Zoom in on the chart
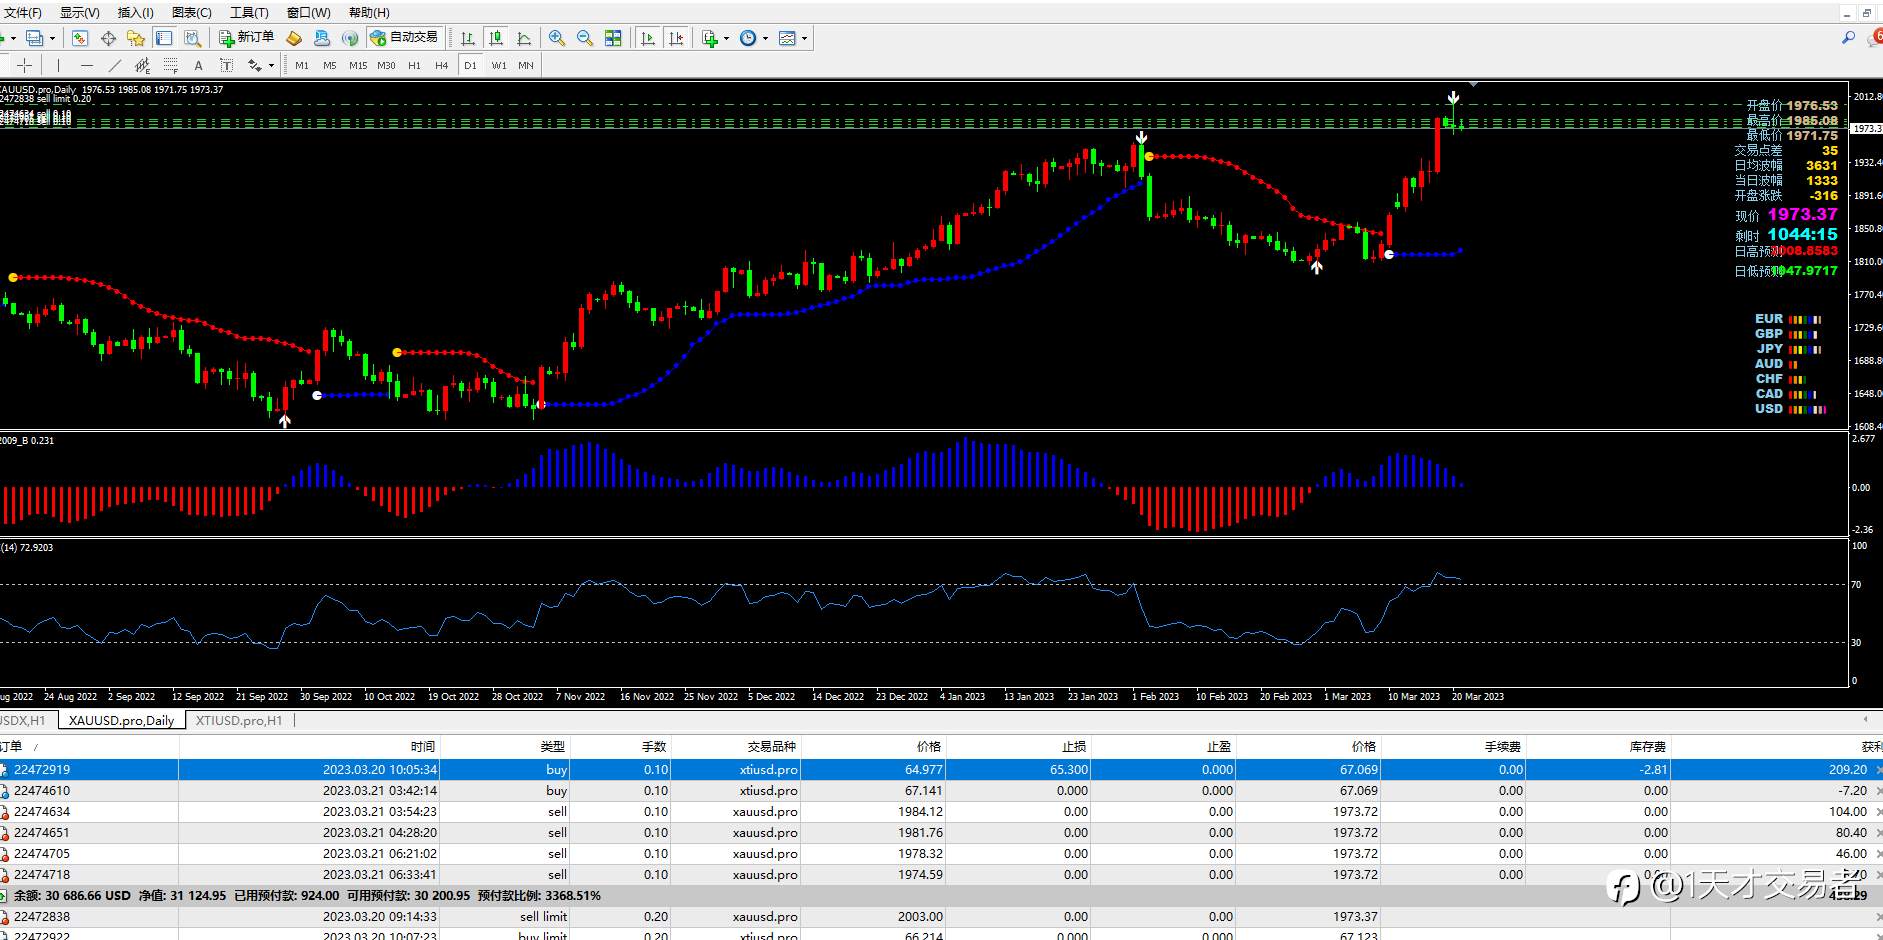This screenshot has width=1883, height=940. click(557, 38)
